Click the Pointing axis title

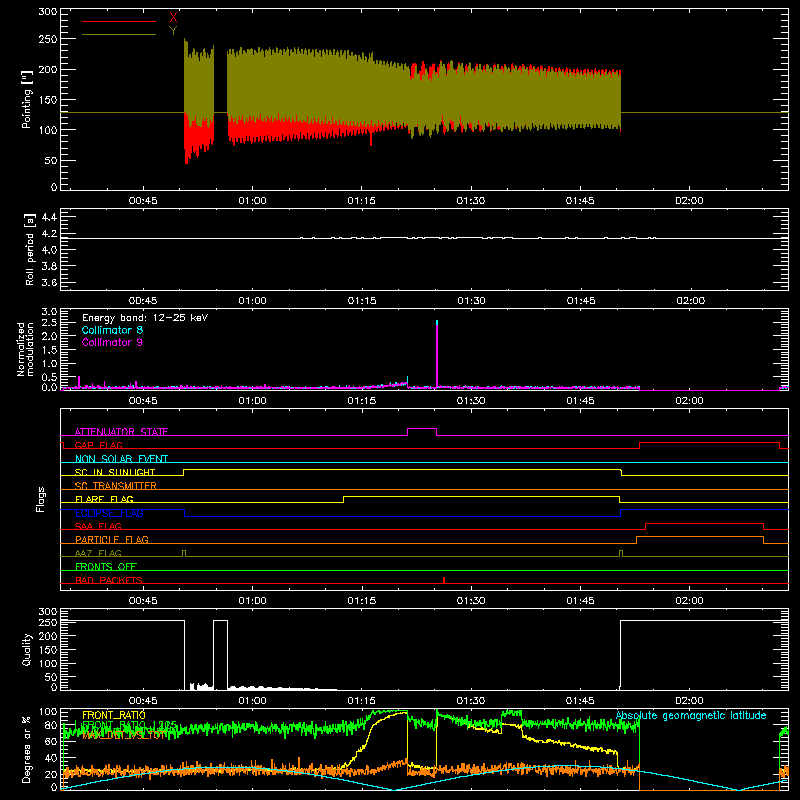(x=27, y=99)
